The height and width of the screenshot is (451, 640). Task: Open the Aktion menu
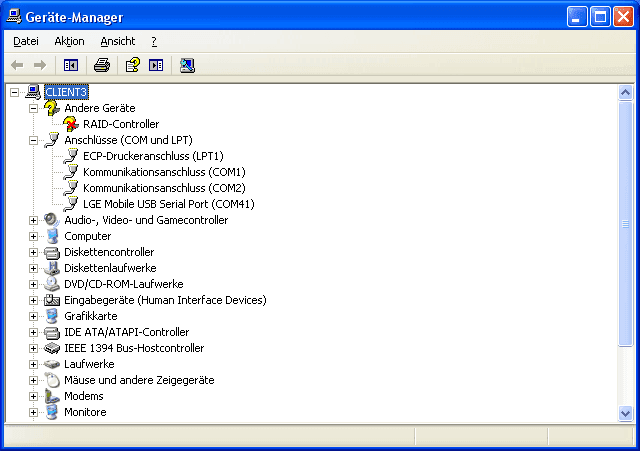69,41
